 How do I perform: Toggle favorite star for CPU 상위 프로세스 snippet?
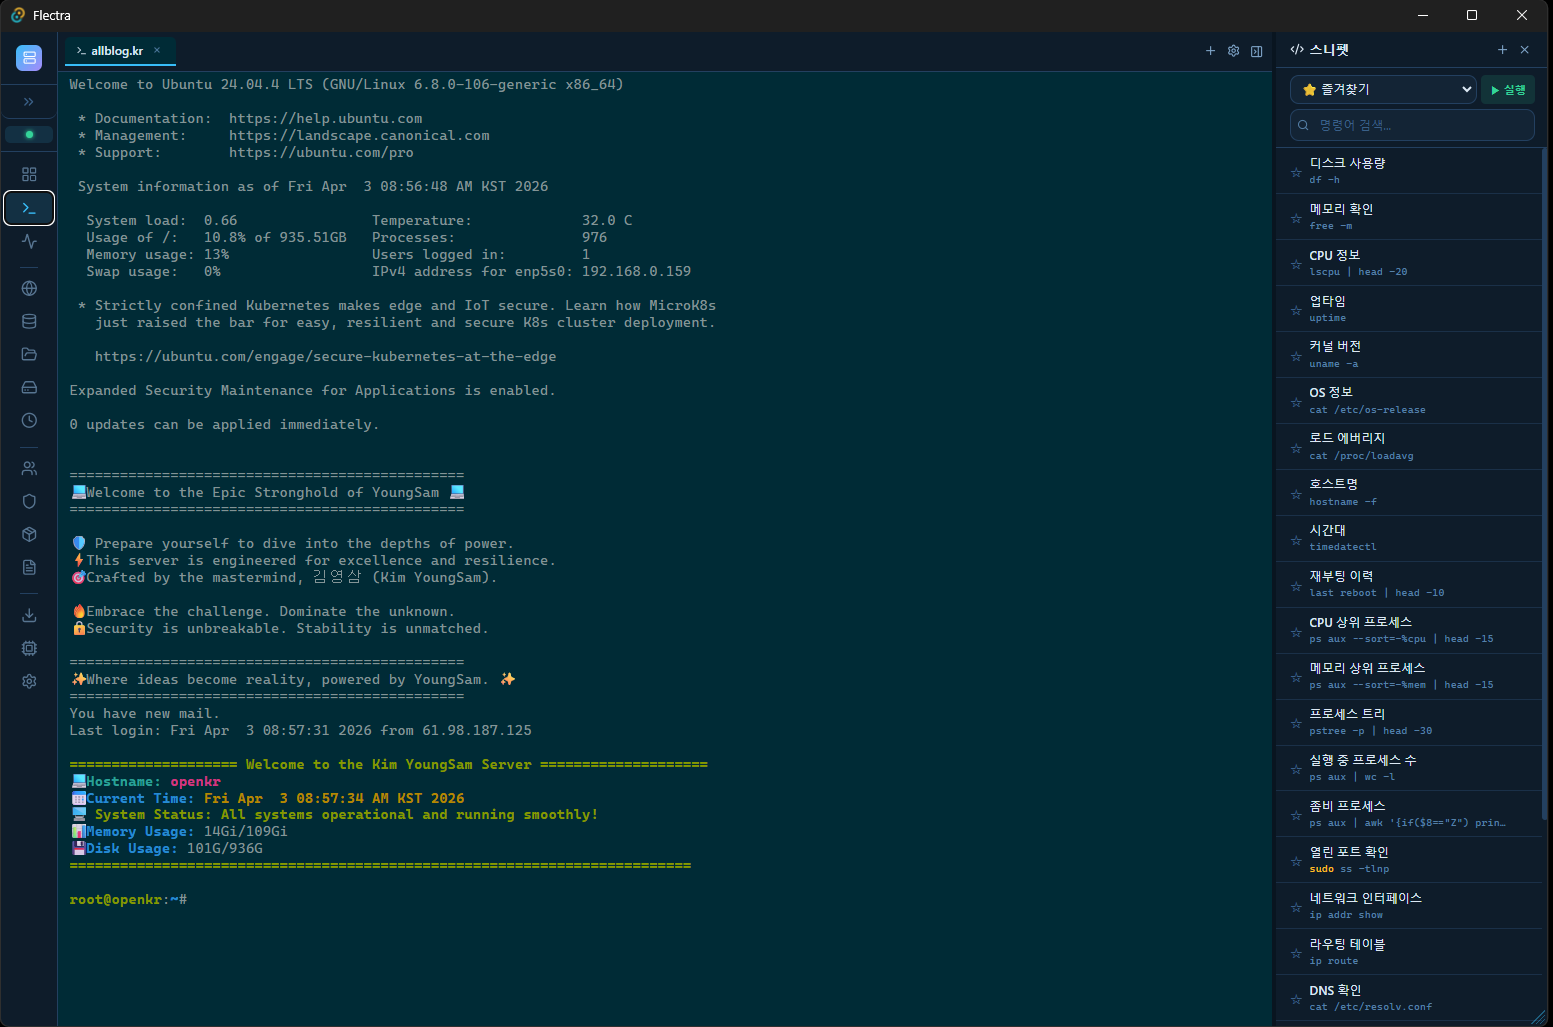(x=1296, y=632)
